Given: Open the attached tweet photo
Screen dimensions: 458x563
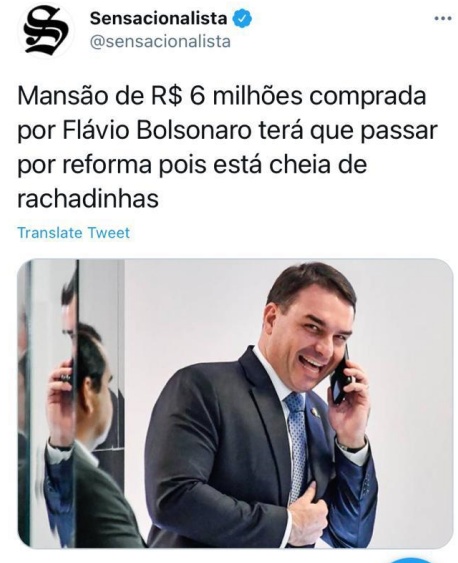Looking at the screenshot, I should coord(235,403).
